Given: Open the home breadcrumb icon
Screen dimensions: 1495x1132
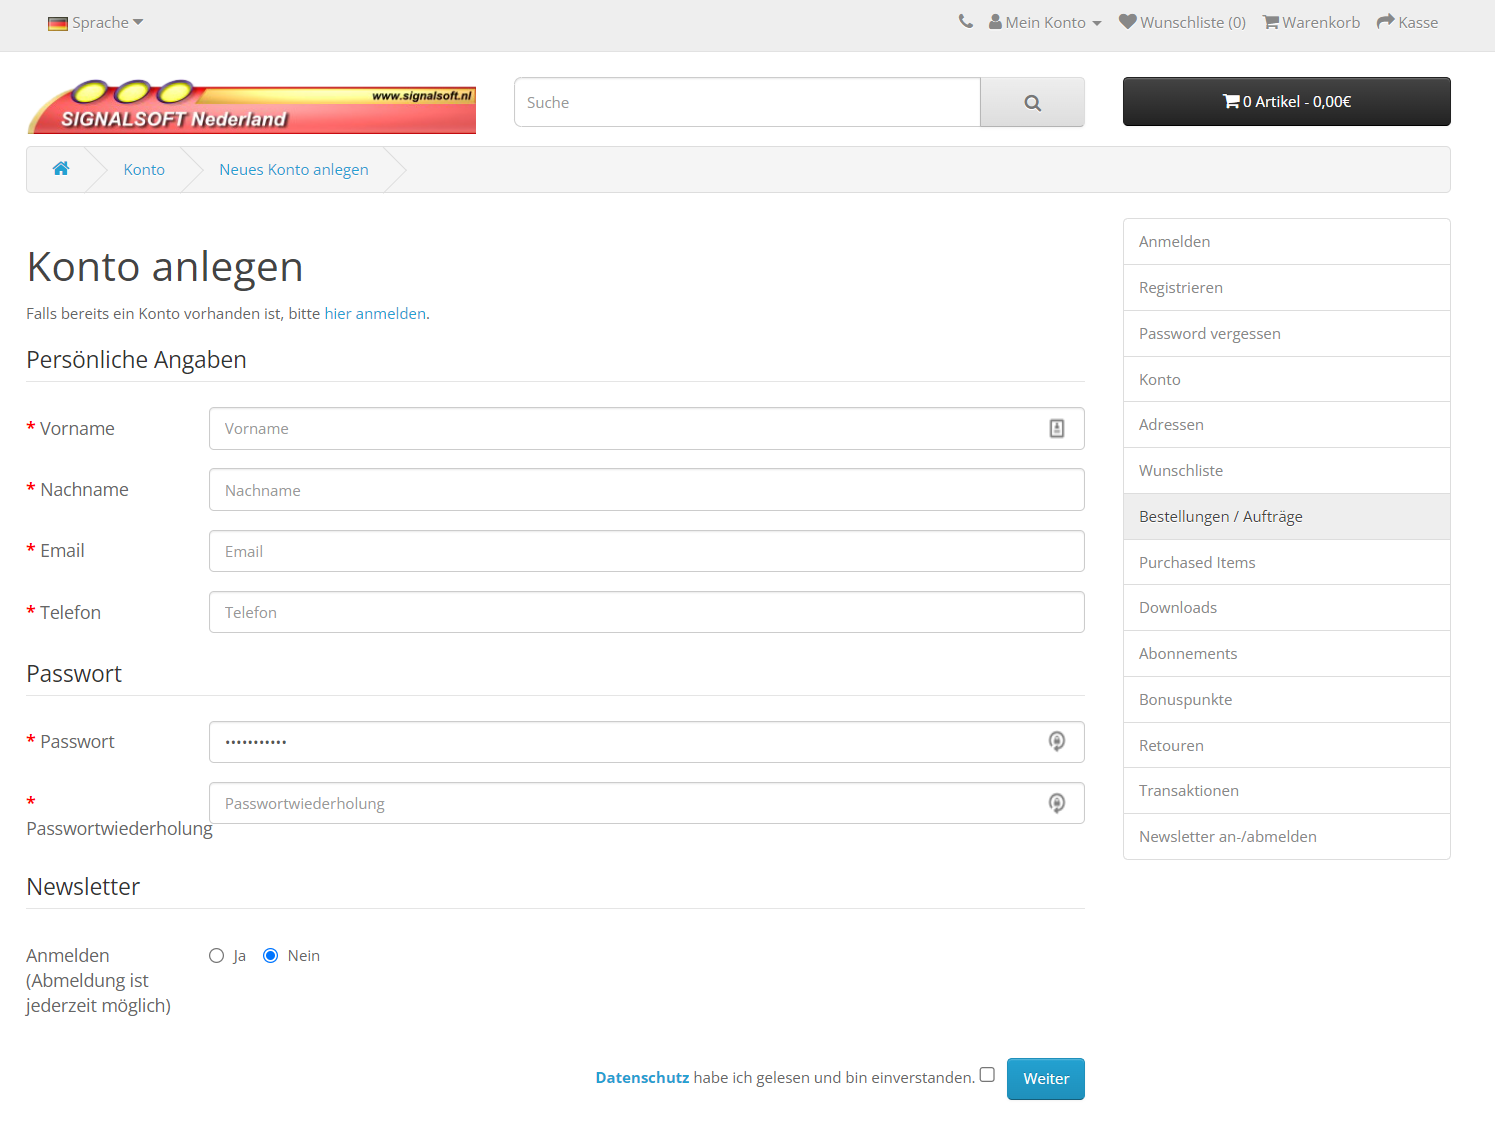Looking at the screenshot, I should point(61,169).
